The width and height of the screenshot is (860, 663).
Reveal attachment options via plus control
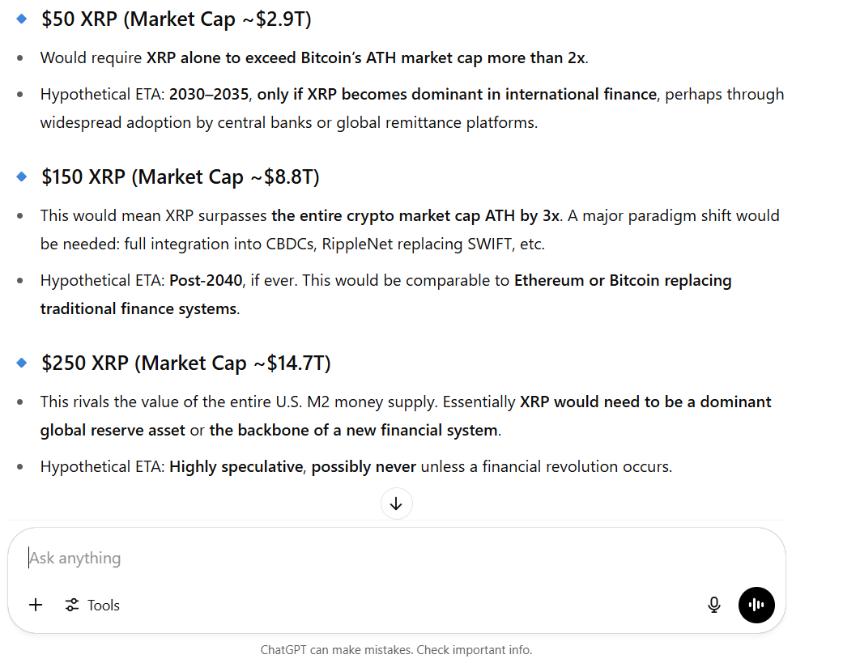coord(35,605)
